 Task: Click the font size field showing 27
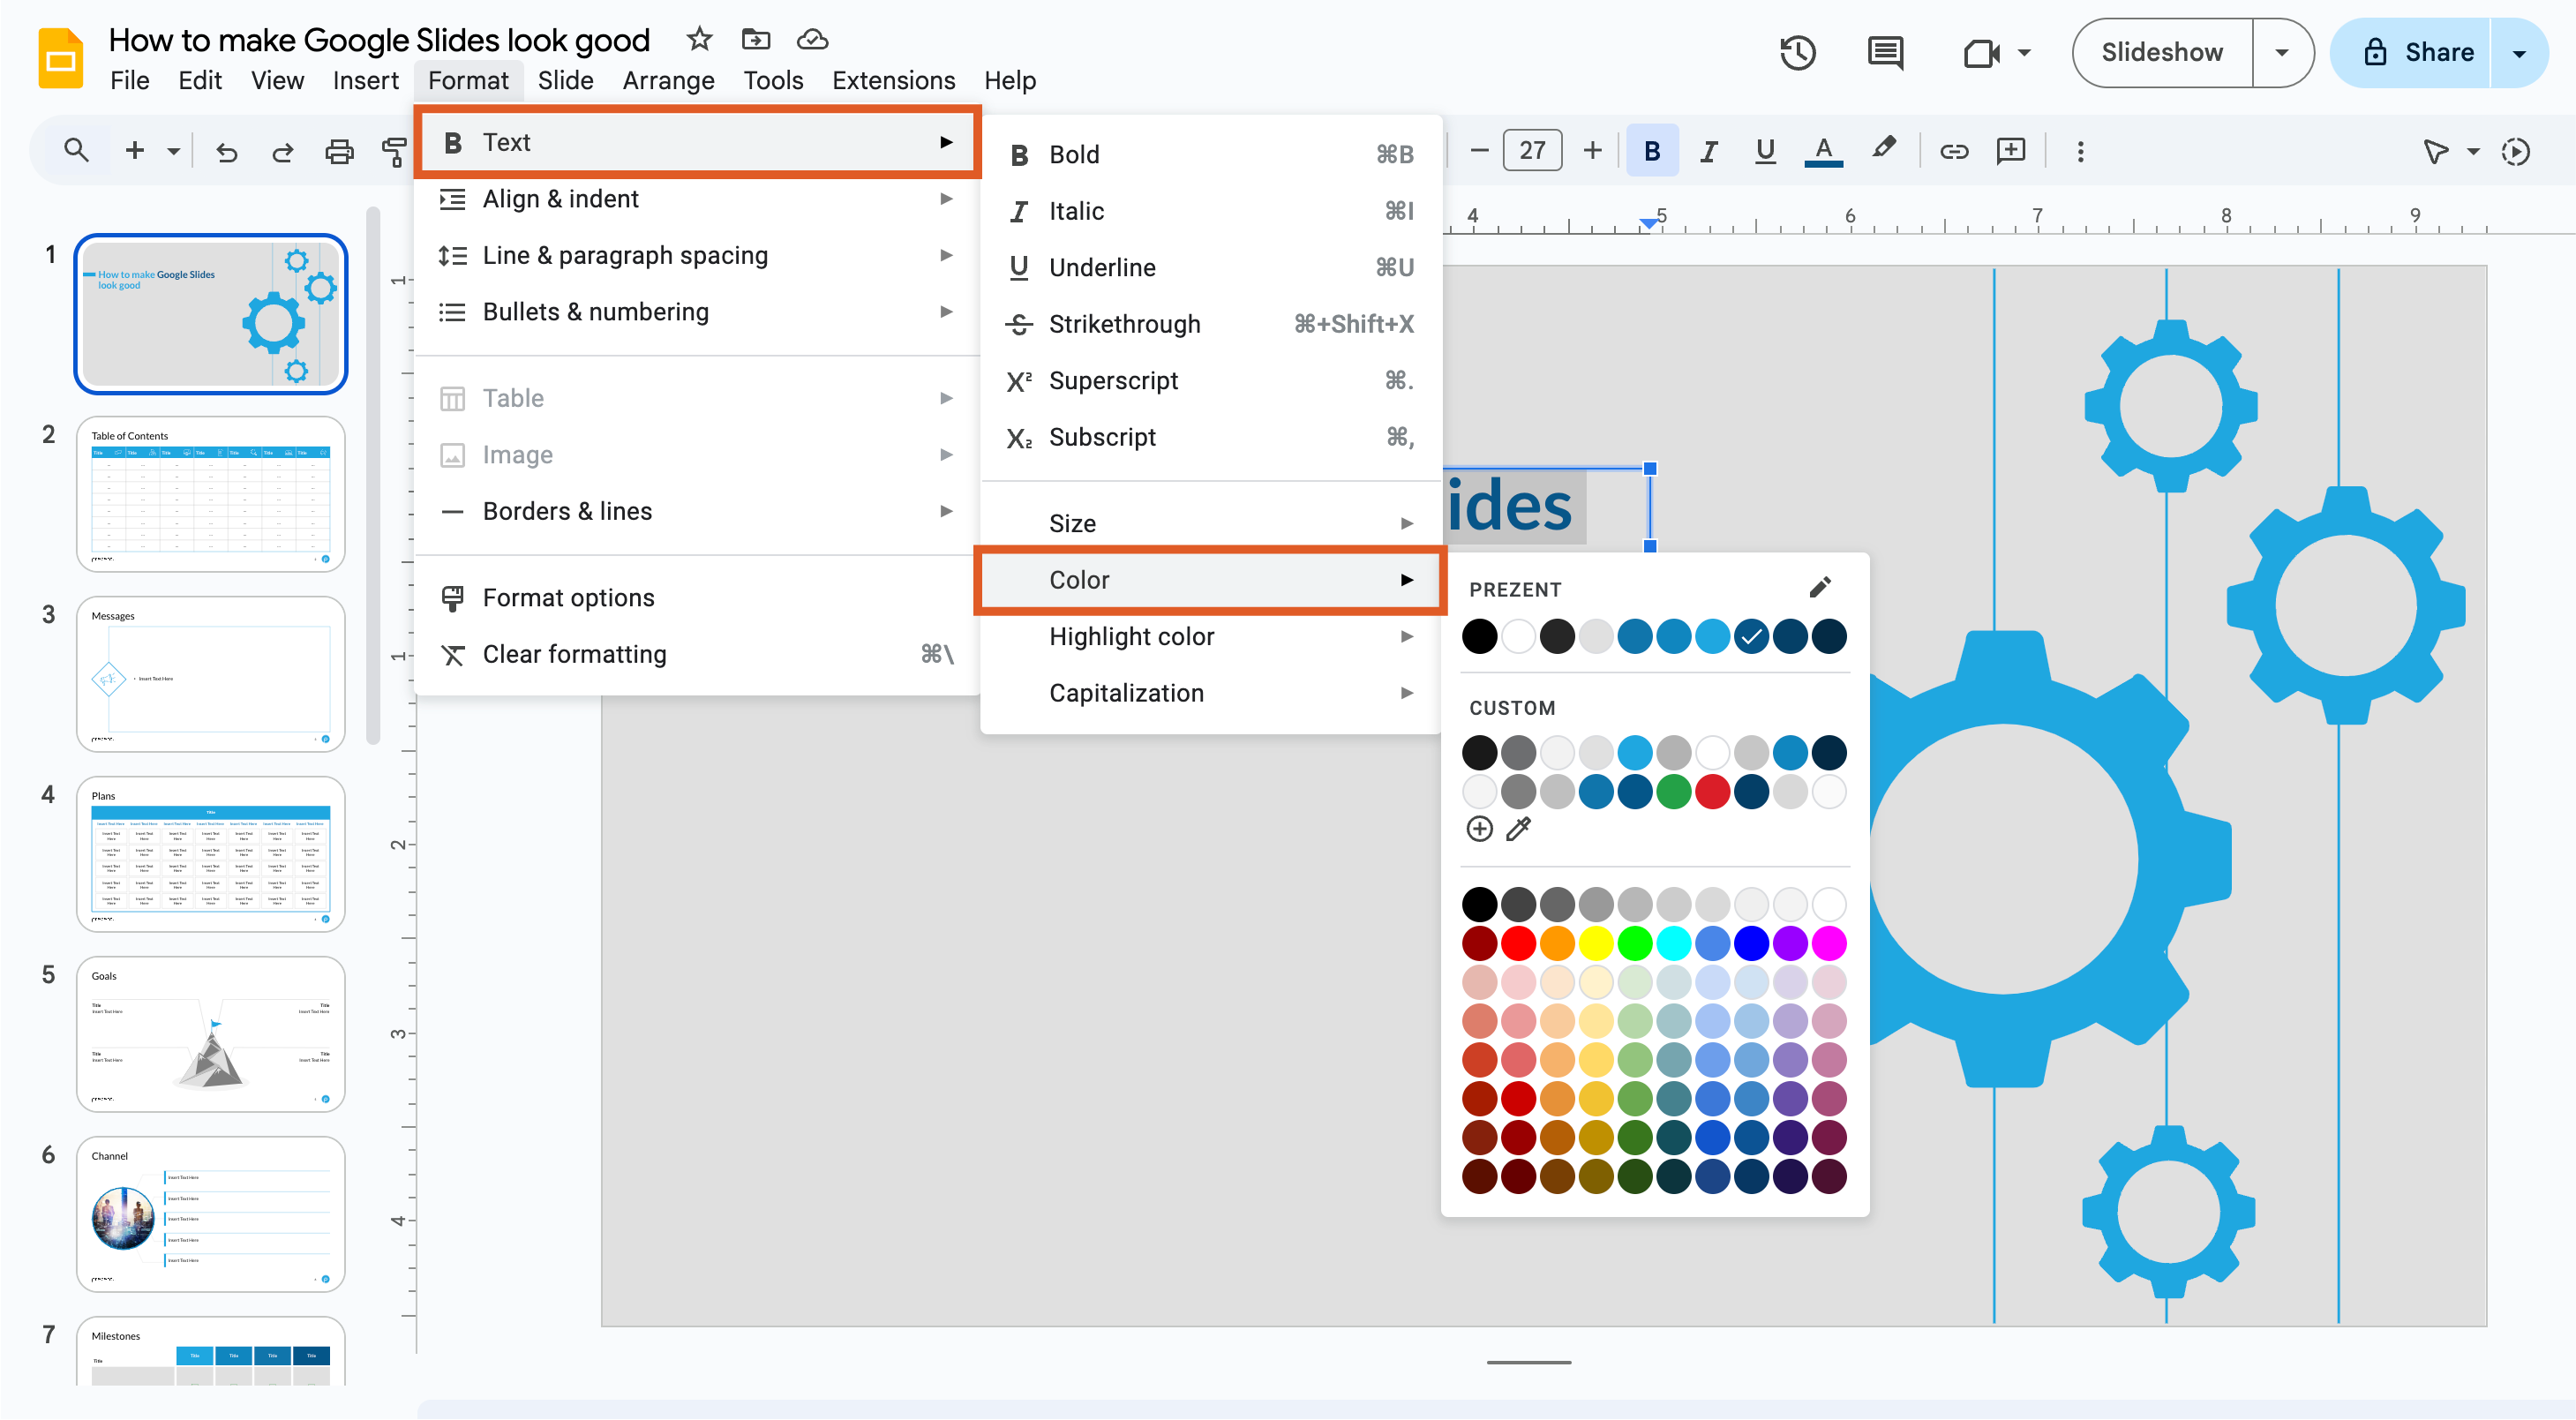coord(1532,151)
